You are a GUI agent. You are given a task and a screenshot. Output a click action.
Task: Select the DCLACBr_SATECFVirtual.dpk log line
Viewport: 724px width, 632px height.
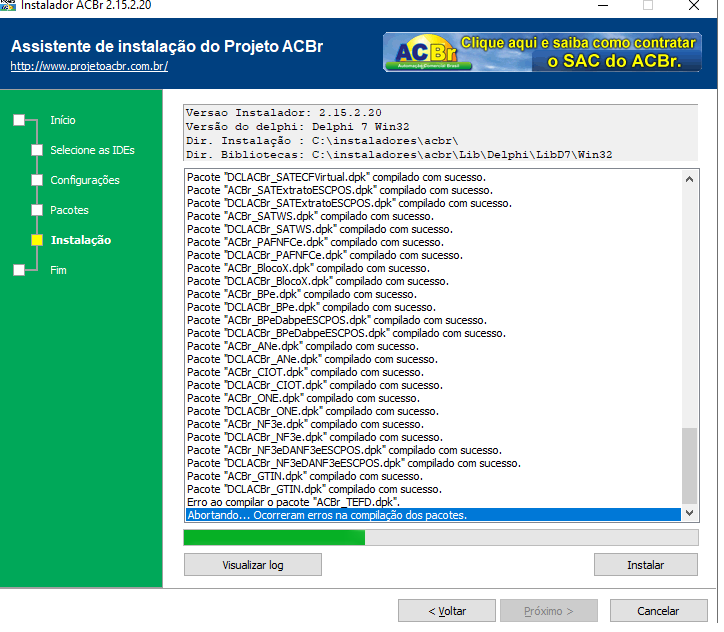[x=433, y=177]
